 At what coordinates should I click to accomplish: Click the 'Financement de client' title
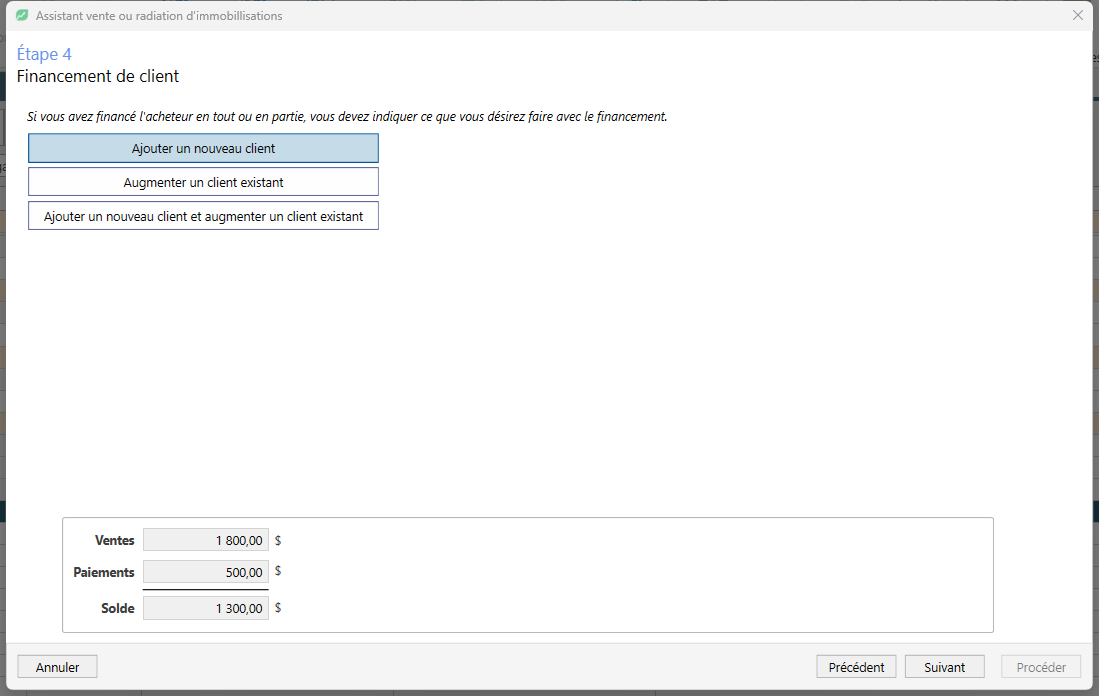click(x=98, y=76)
